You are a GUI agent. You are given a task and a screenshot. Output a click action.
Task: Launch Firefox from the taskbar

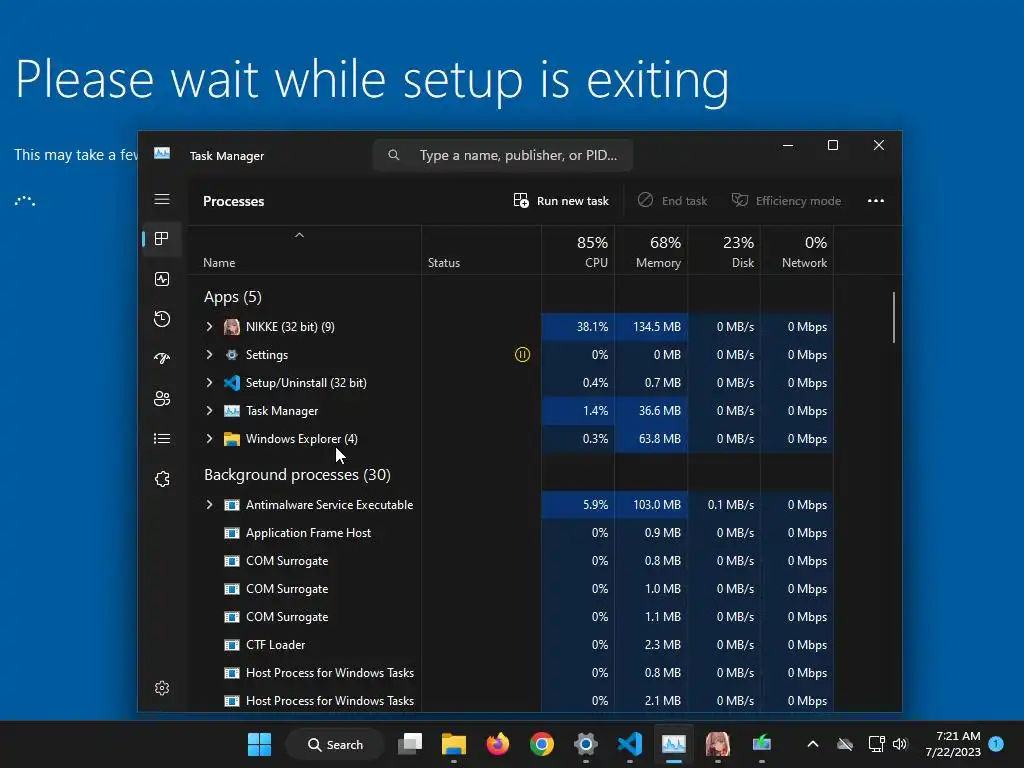pyautogui.click(x=498, y=744)
